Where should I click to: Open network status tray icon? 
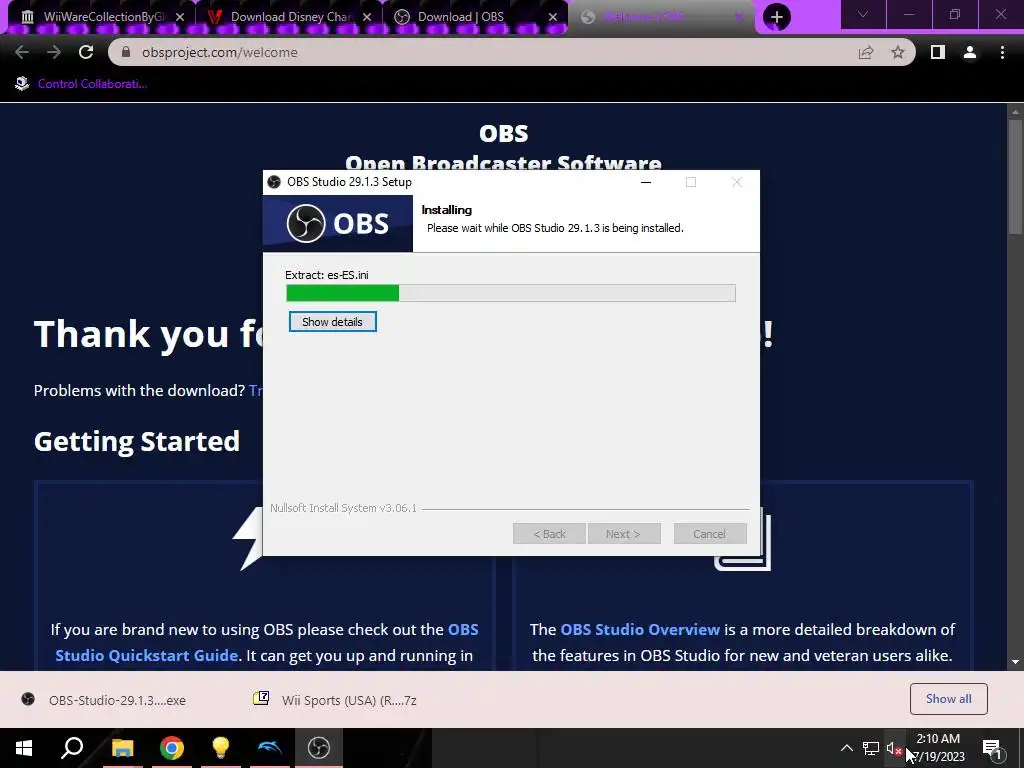point(871,748)
